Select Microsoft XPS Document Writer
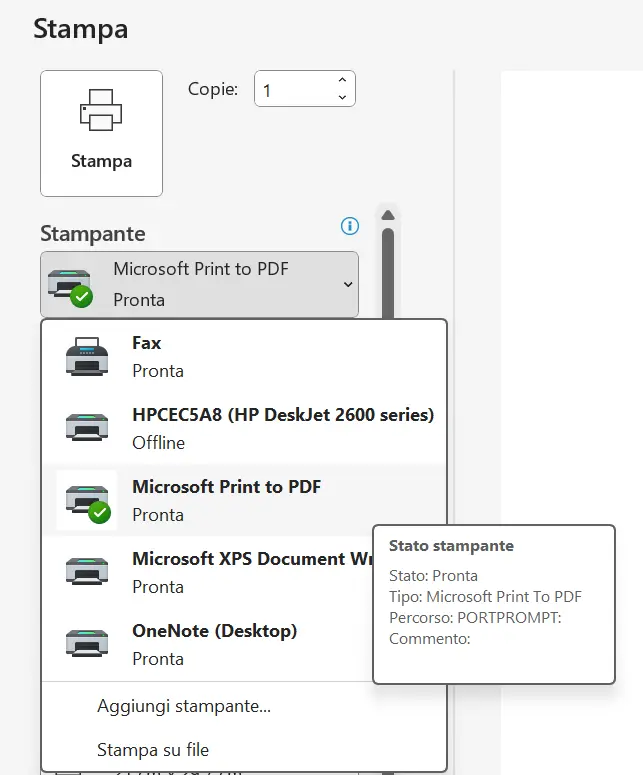This screenshot has height=775, width=643. click(x=208, y=572)
